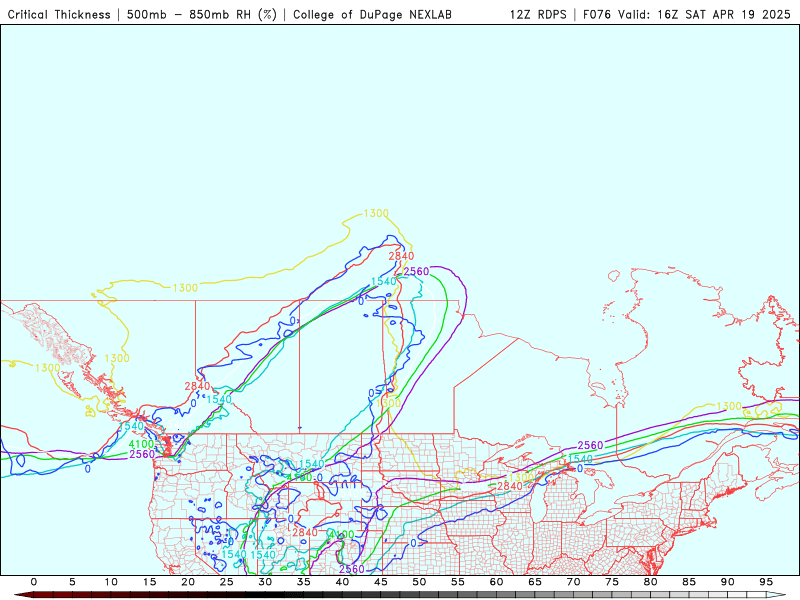Click the colorbar tick label '55'
Screen dimensions: 800x600
pyautogui.click(x=458, y=582)
